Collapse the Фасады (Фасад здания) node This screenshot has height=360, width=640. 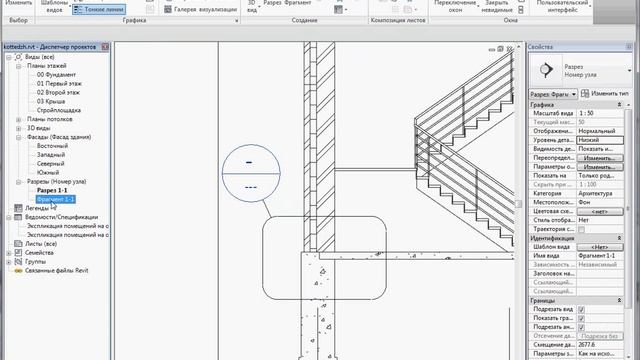tap(18, 138)
